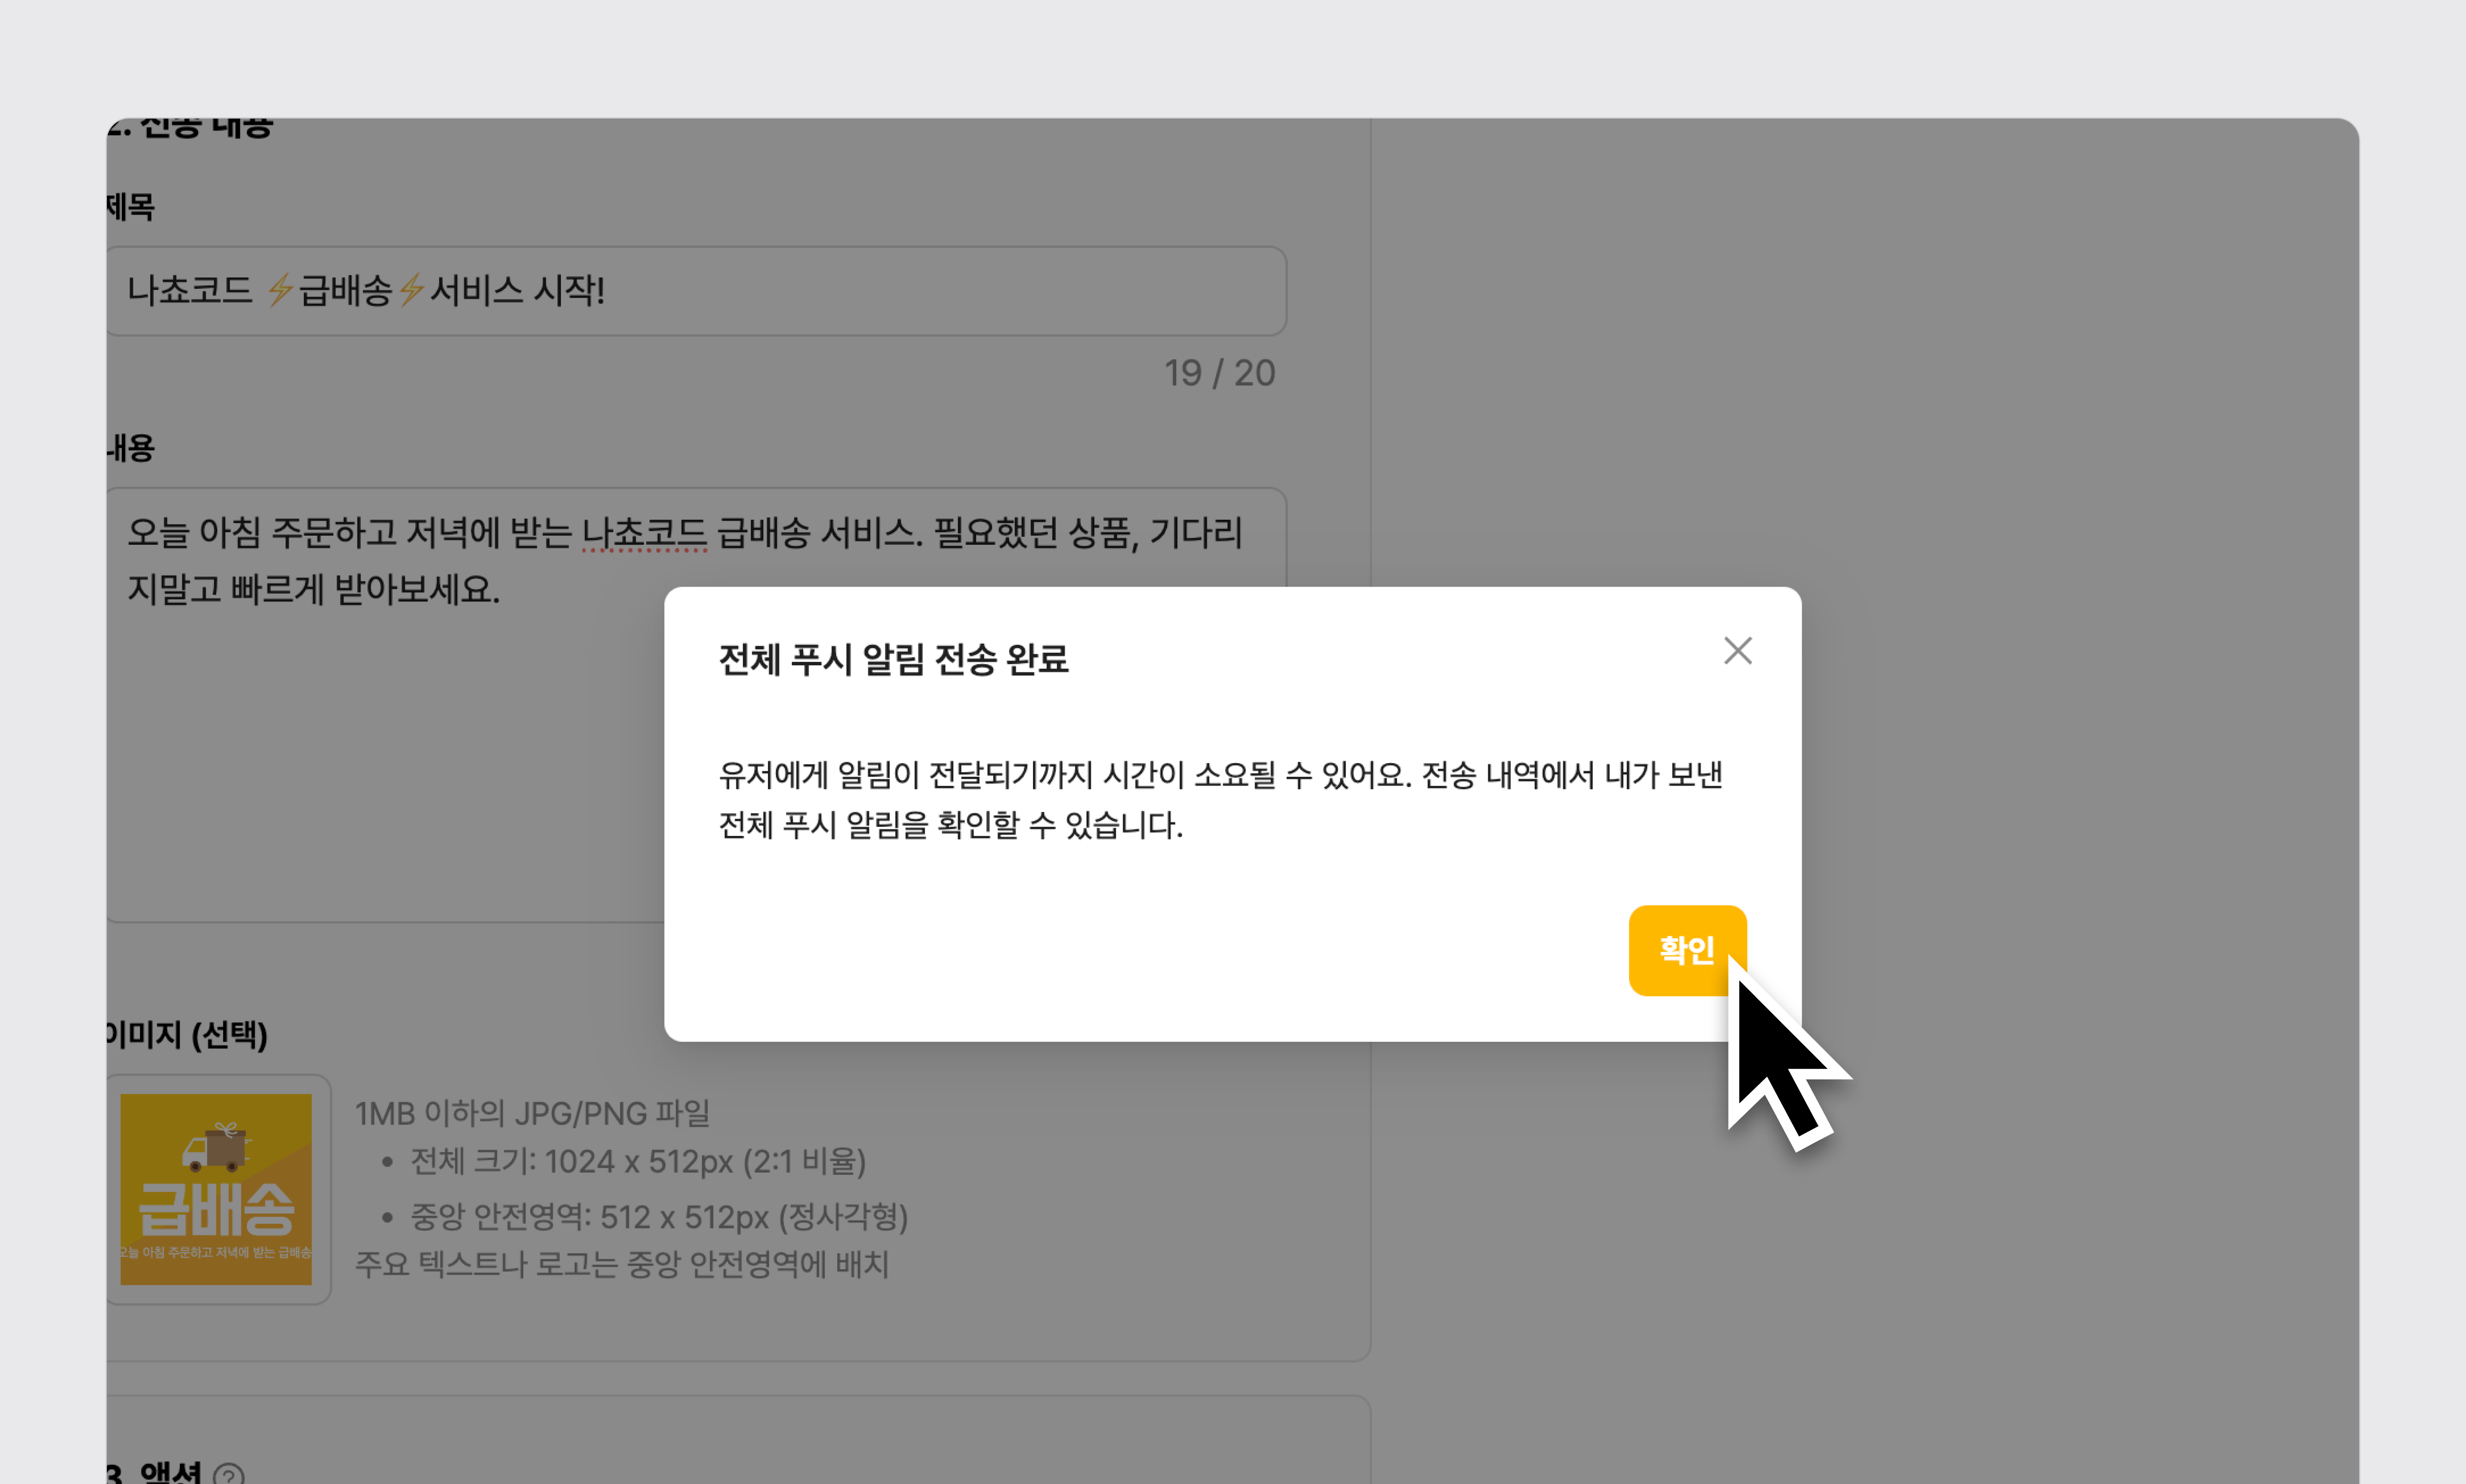
Task: Click the 제목 field label
Action: coord(131,207)
